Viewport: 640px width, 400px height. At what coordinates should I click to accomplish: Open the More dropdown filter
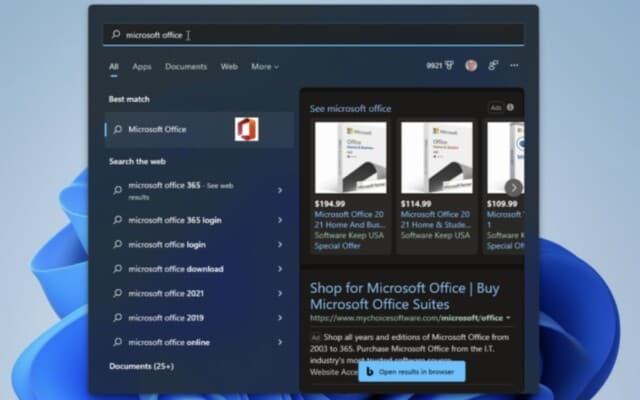click(x=265, y=67)
